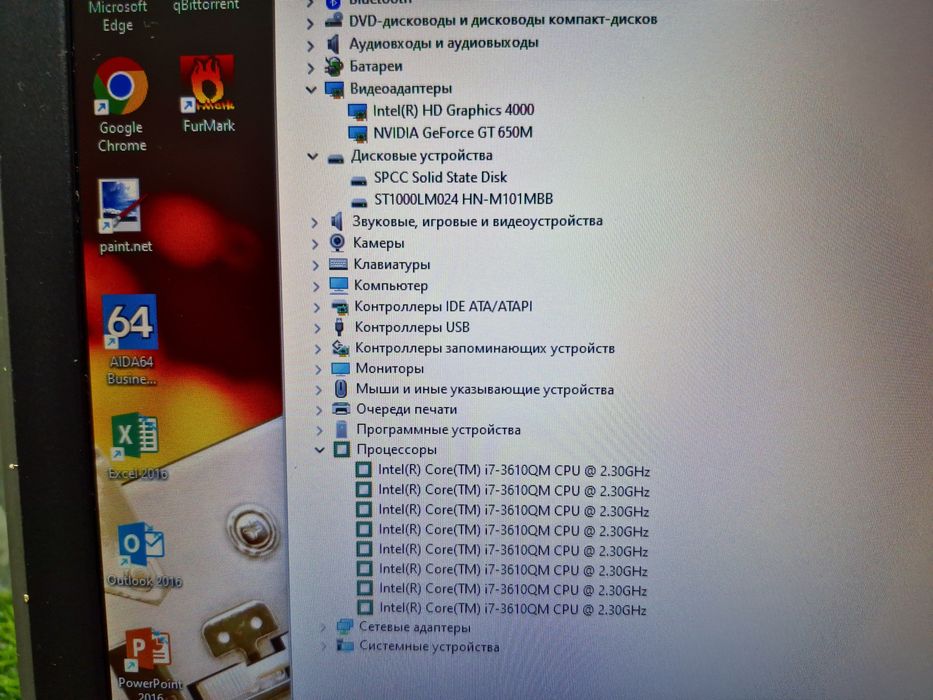Viewport: 933px width, 700px height.
Task: Expand the Контроллеры USB category
Action: coord(317,329)
